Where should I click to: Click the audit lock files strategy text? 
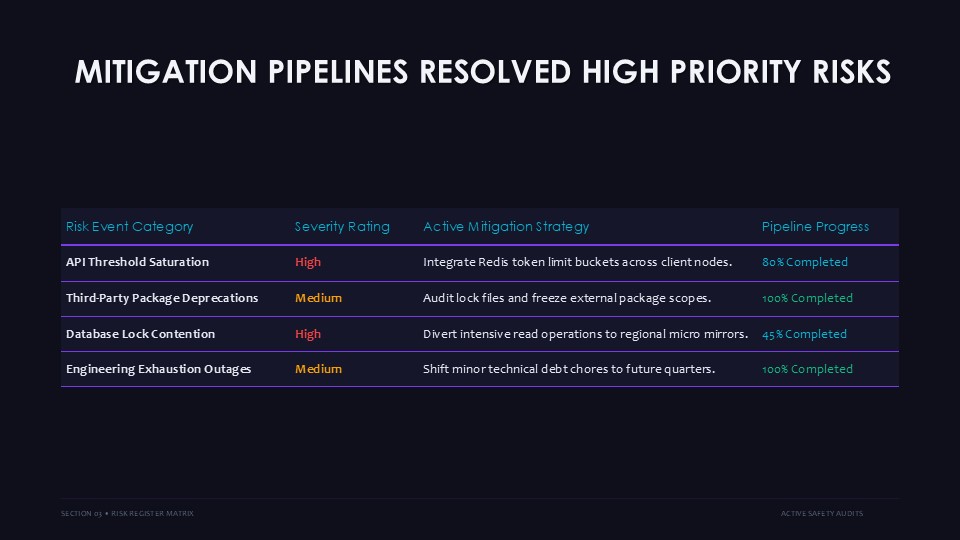567,298
